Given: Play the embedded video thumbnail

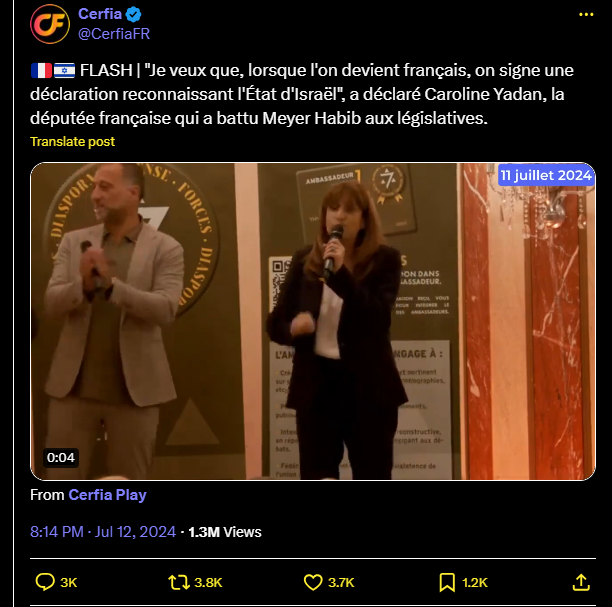Looking at the screenshot, I should pos(313,321).
